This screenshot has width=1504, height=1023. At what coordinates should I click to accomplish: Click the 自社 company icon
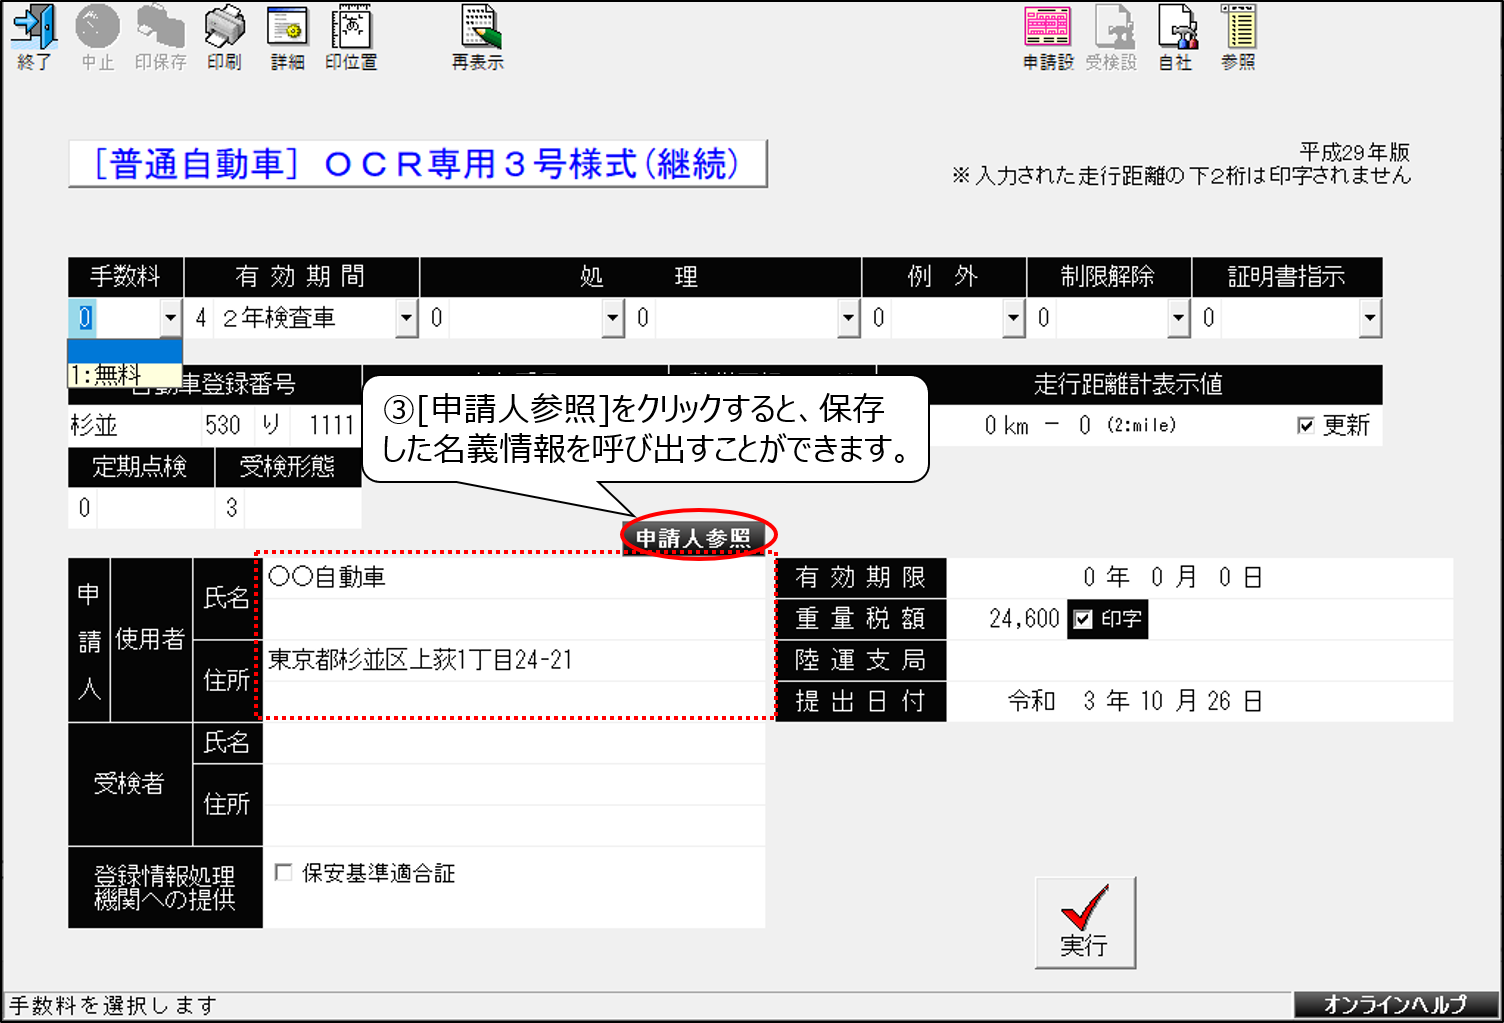coord(1175,37)
